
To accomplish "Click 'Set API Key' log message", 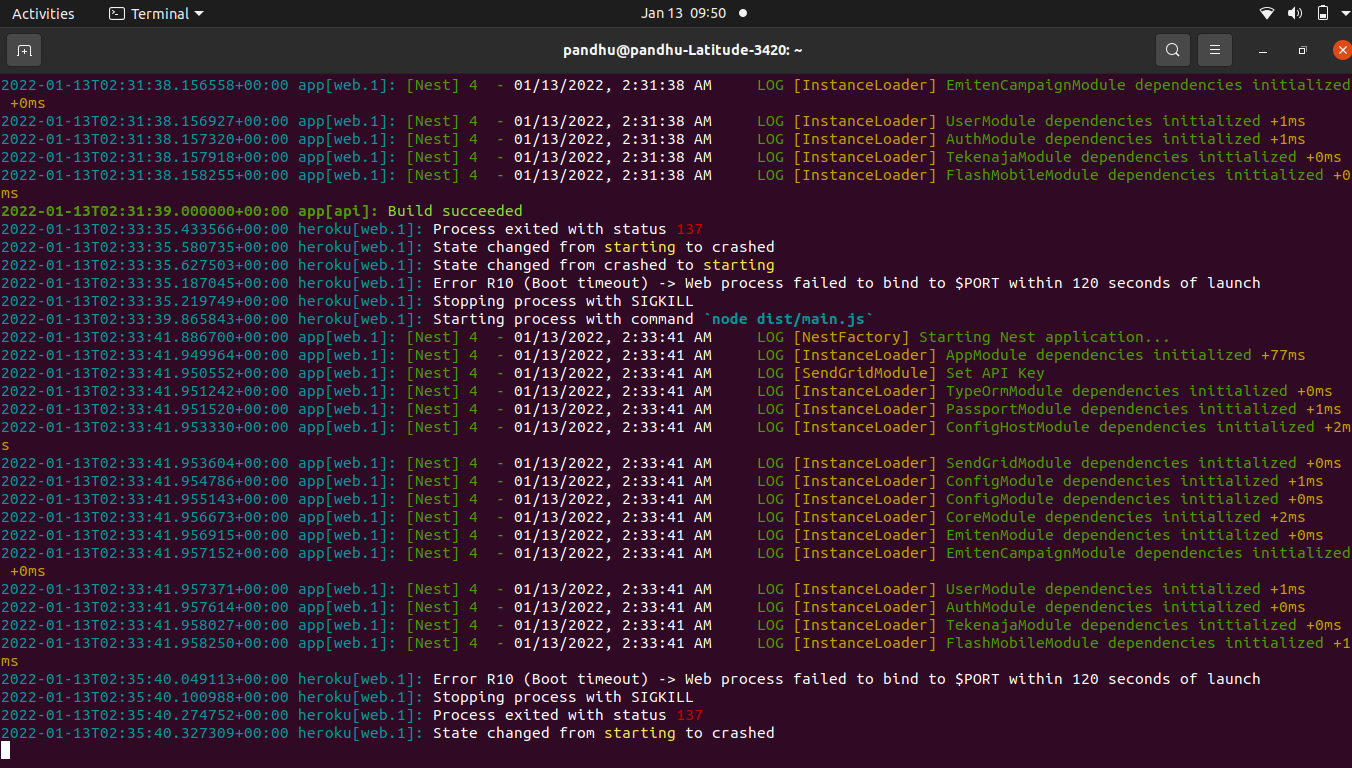I will click(x=995, y=373).
